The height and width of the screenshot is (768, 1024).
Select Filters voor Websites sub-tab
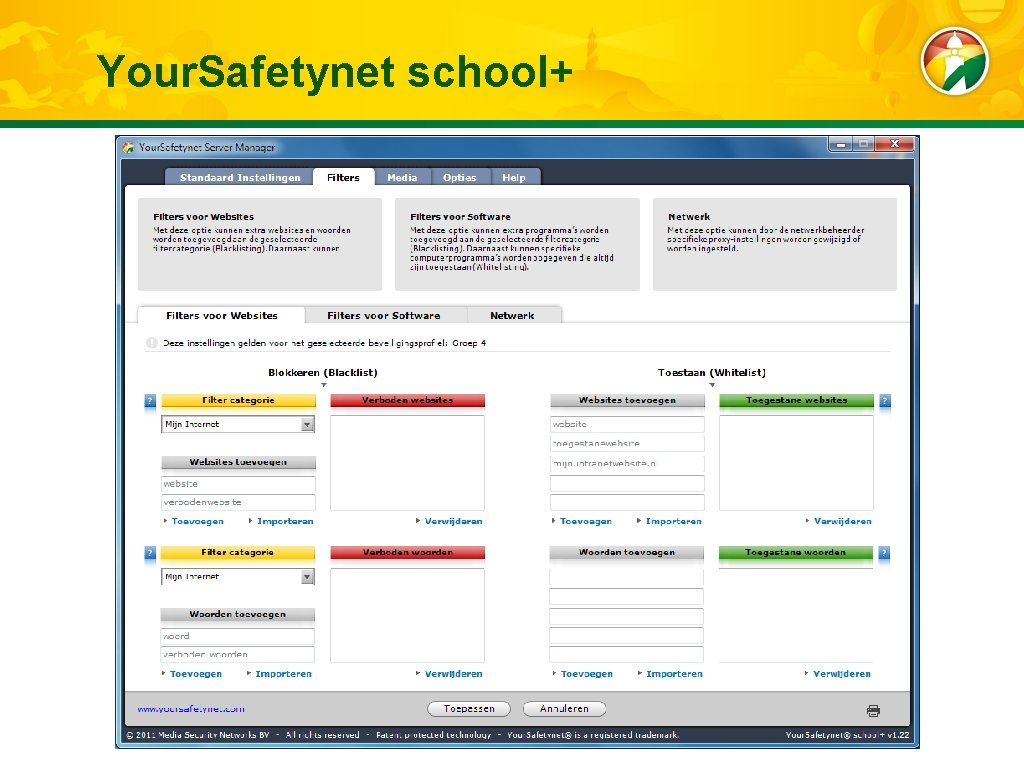221,315
